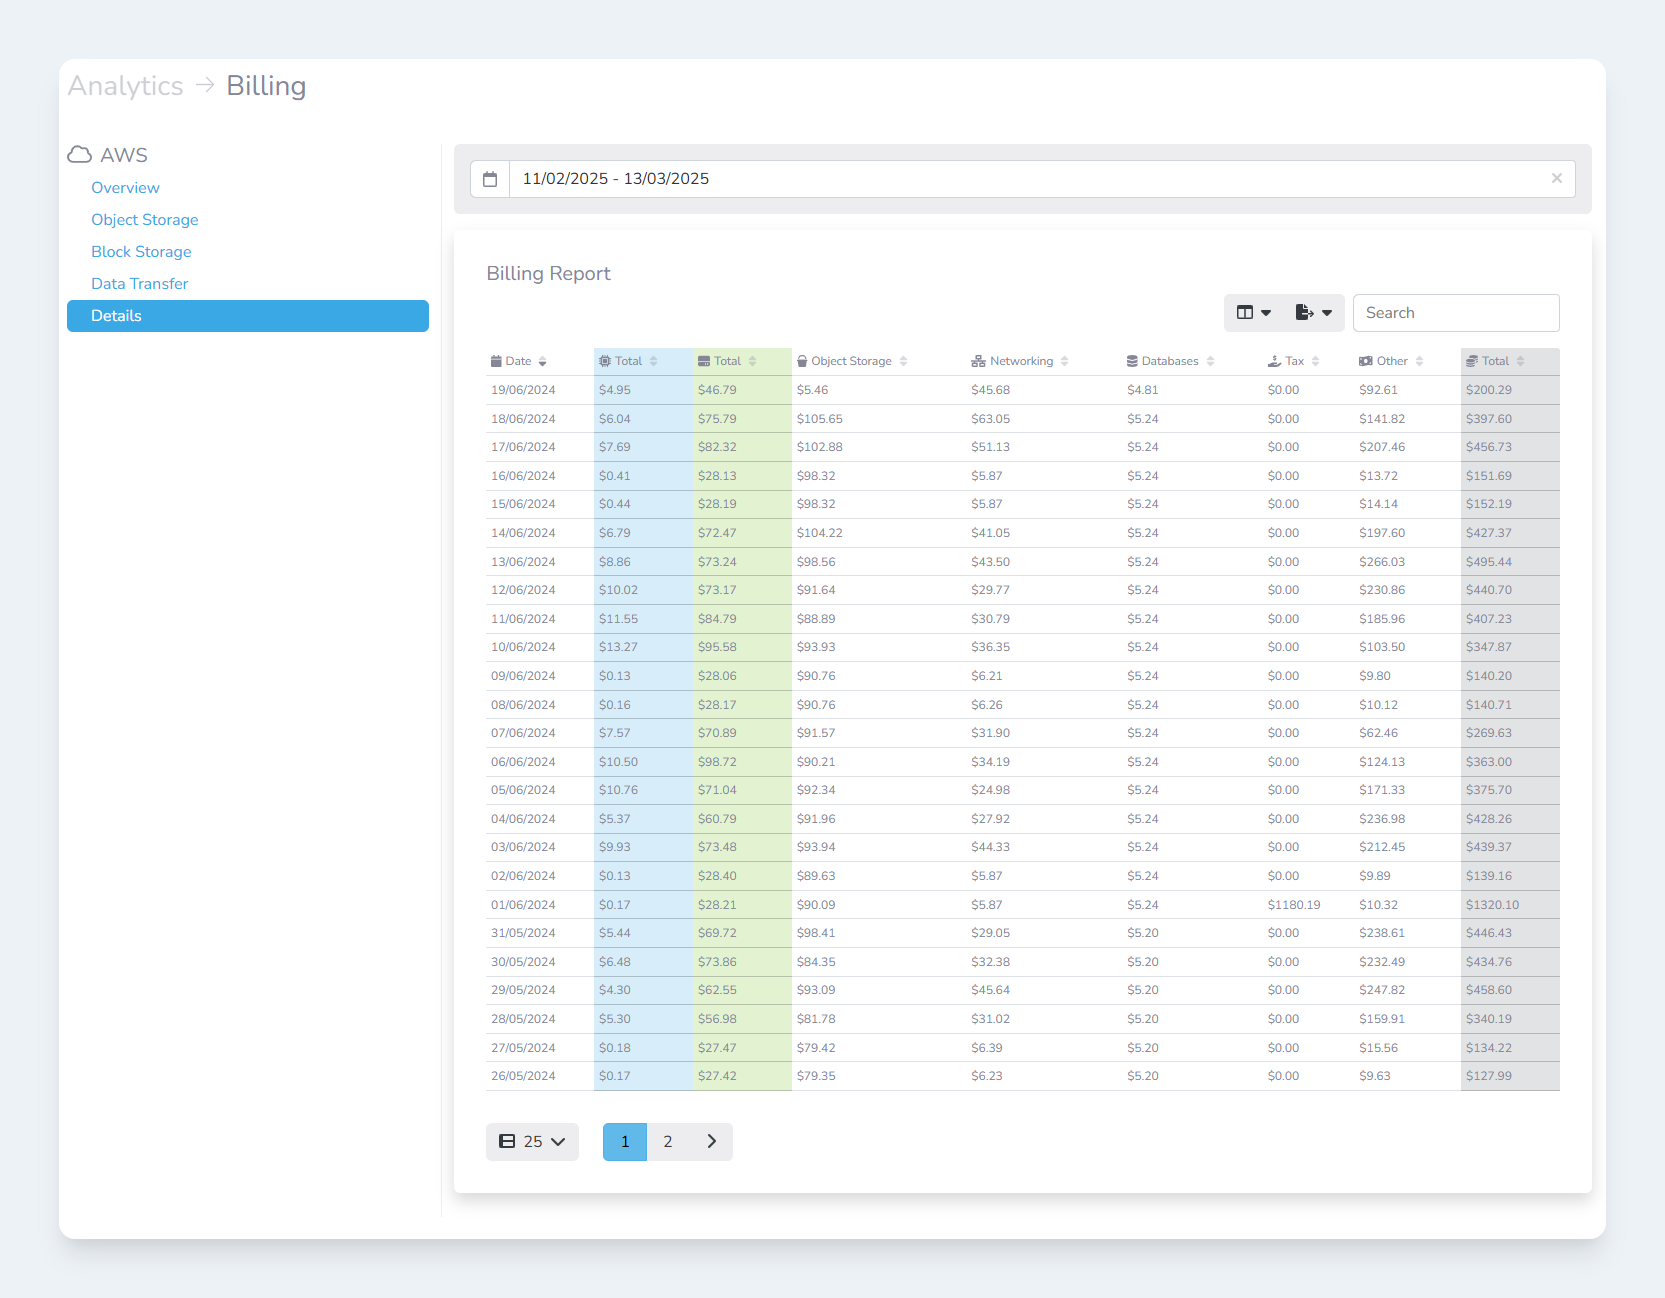The height and width of the screenshot is (1298, 1665).
Task: Open the Overview sidebar link
Action: coord(125,188)
